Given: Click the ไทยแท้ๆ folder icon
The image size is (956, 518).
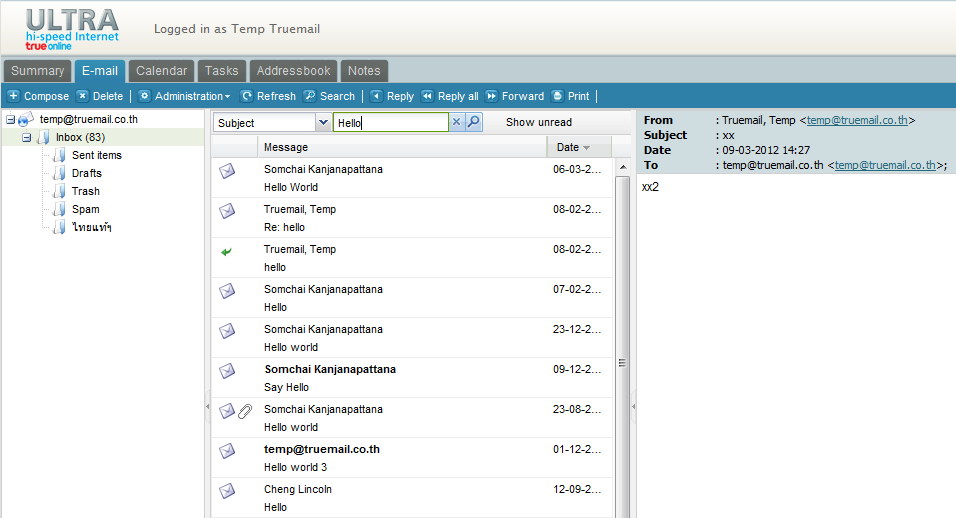Looking at the screenshot, I should click(59, 227).
